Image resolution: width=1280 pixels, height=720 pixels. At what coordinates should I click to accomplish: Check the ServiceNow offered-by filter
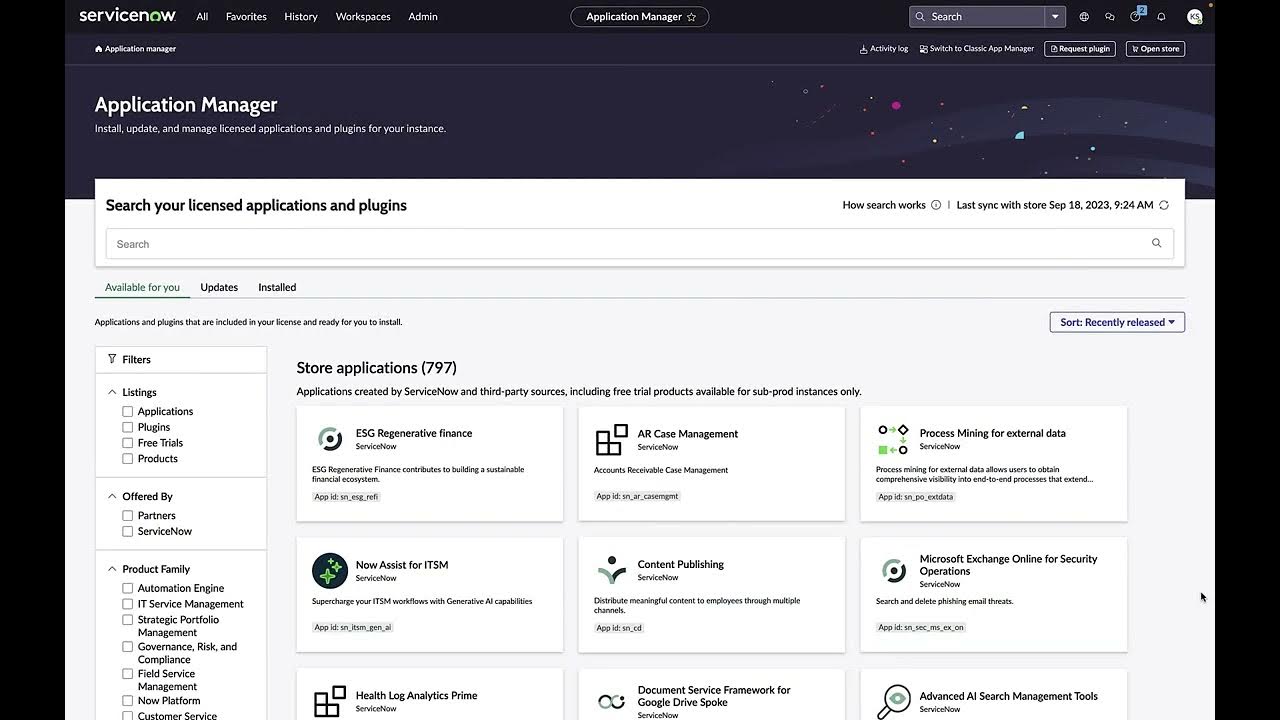(127, 532)
